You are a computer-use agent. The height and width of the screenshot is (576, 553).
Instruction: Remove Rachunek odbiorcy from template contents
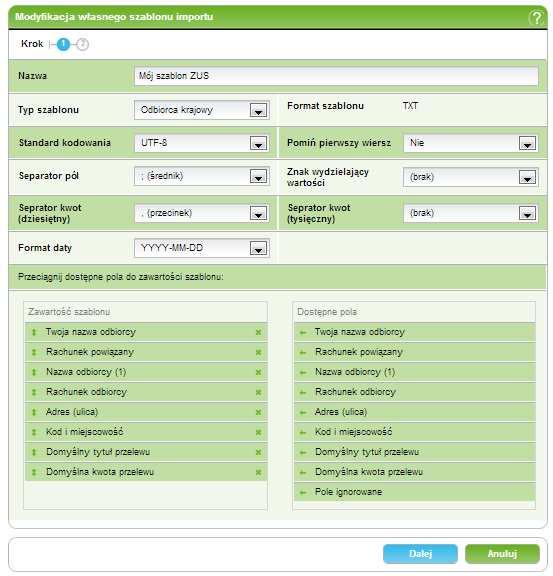(x=258, y=392)
